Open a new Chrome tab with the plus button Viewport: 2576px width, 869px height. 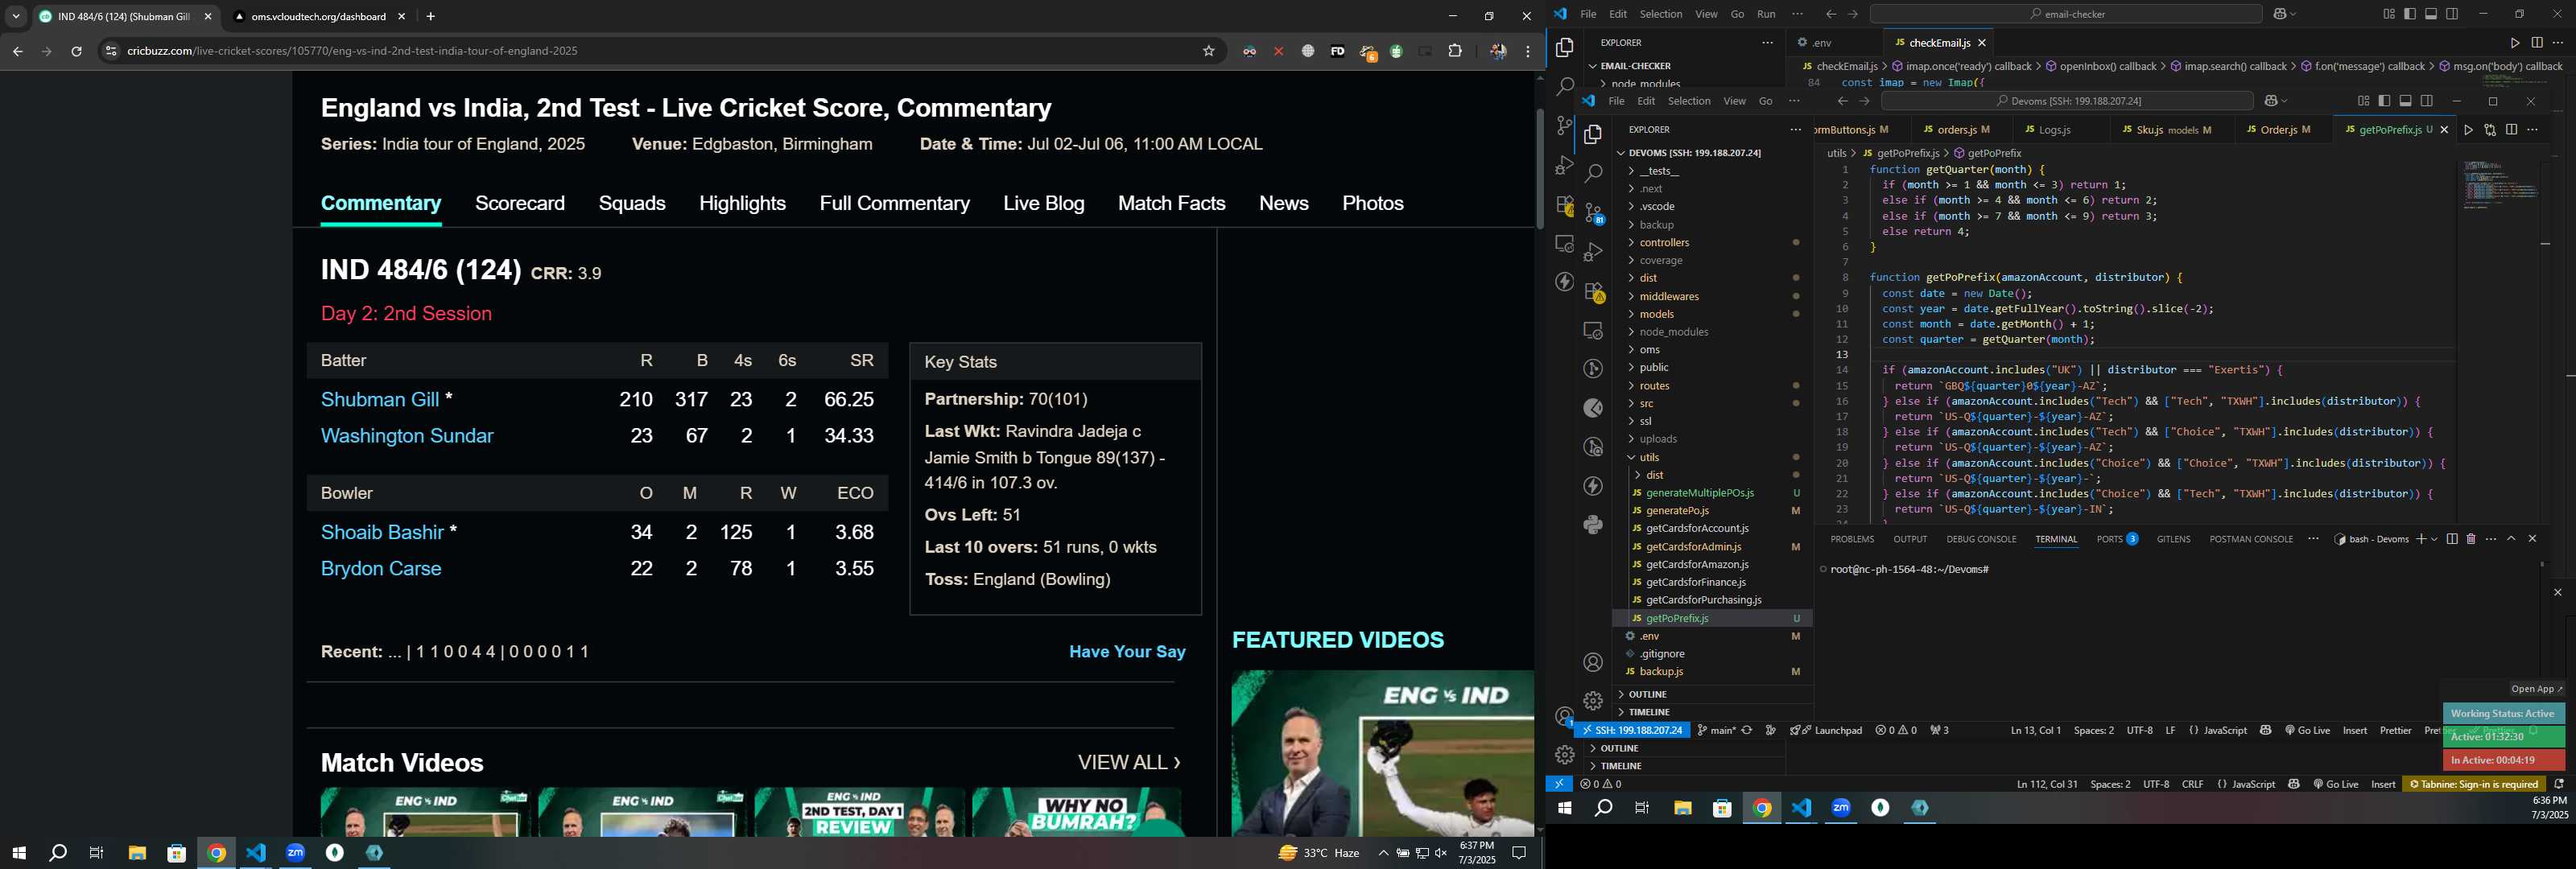(x=431, y=17)
